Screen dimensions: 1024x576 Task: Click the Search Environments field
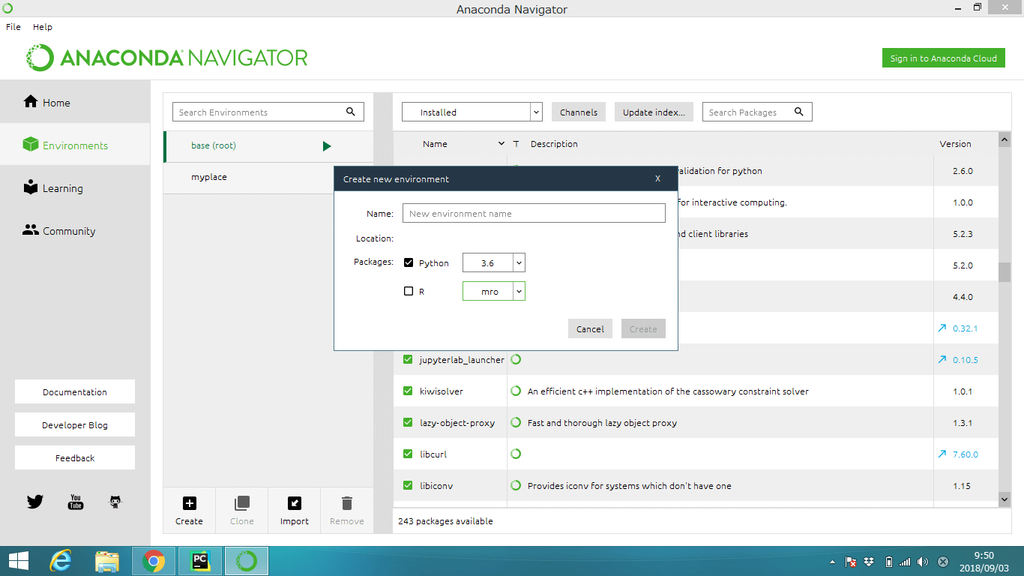coord(268,112)
